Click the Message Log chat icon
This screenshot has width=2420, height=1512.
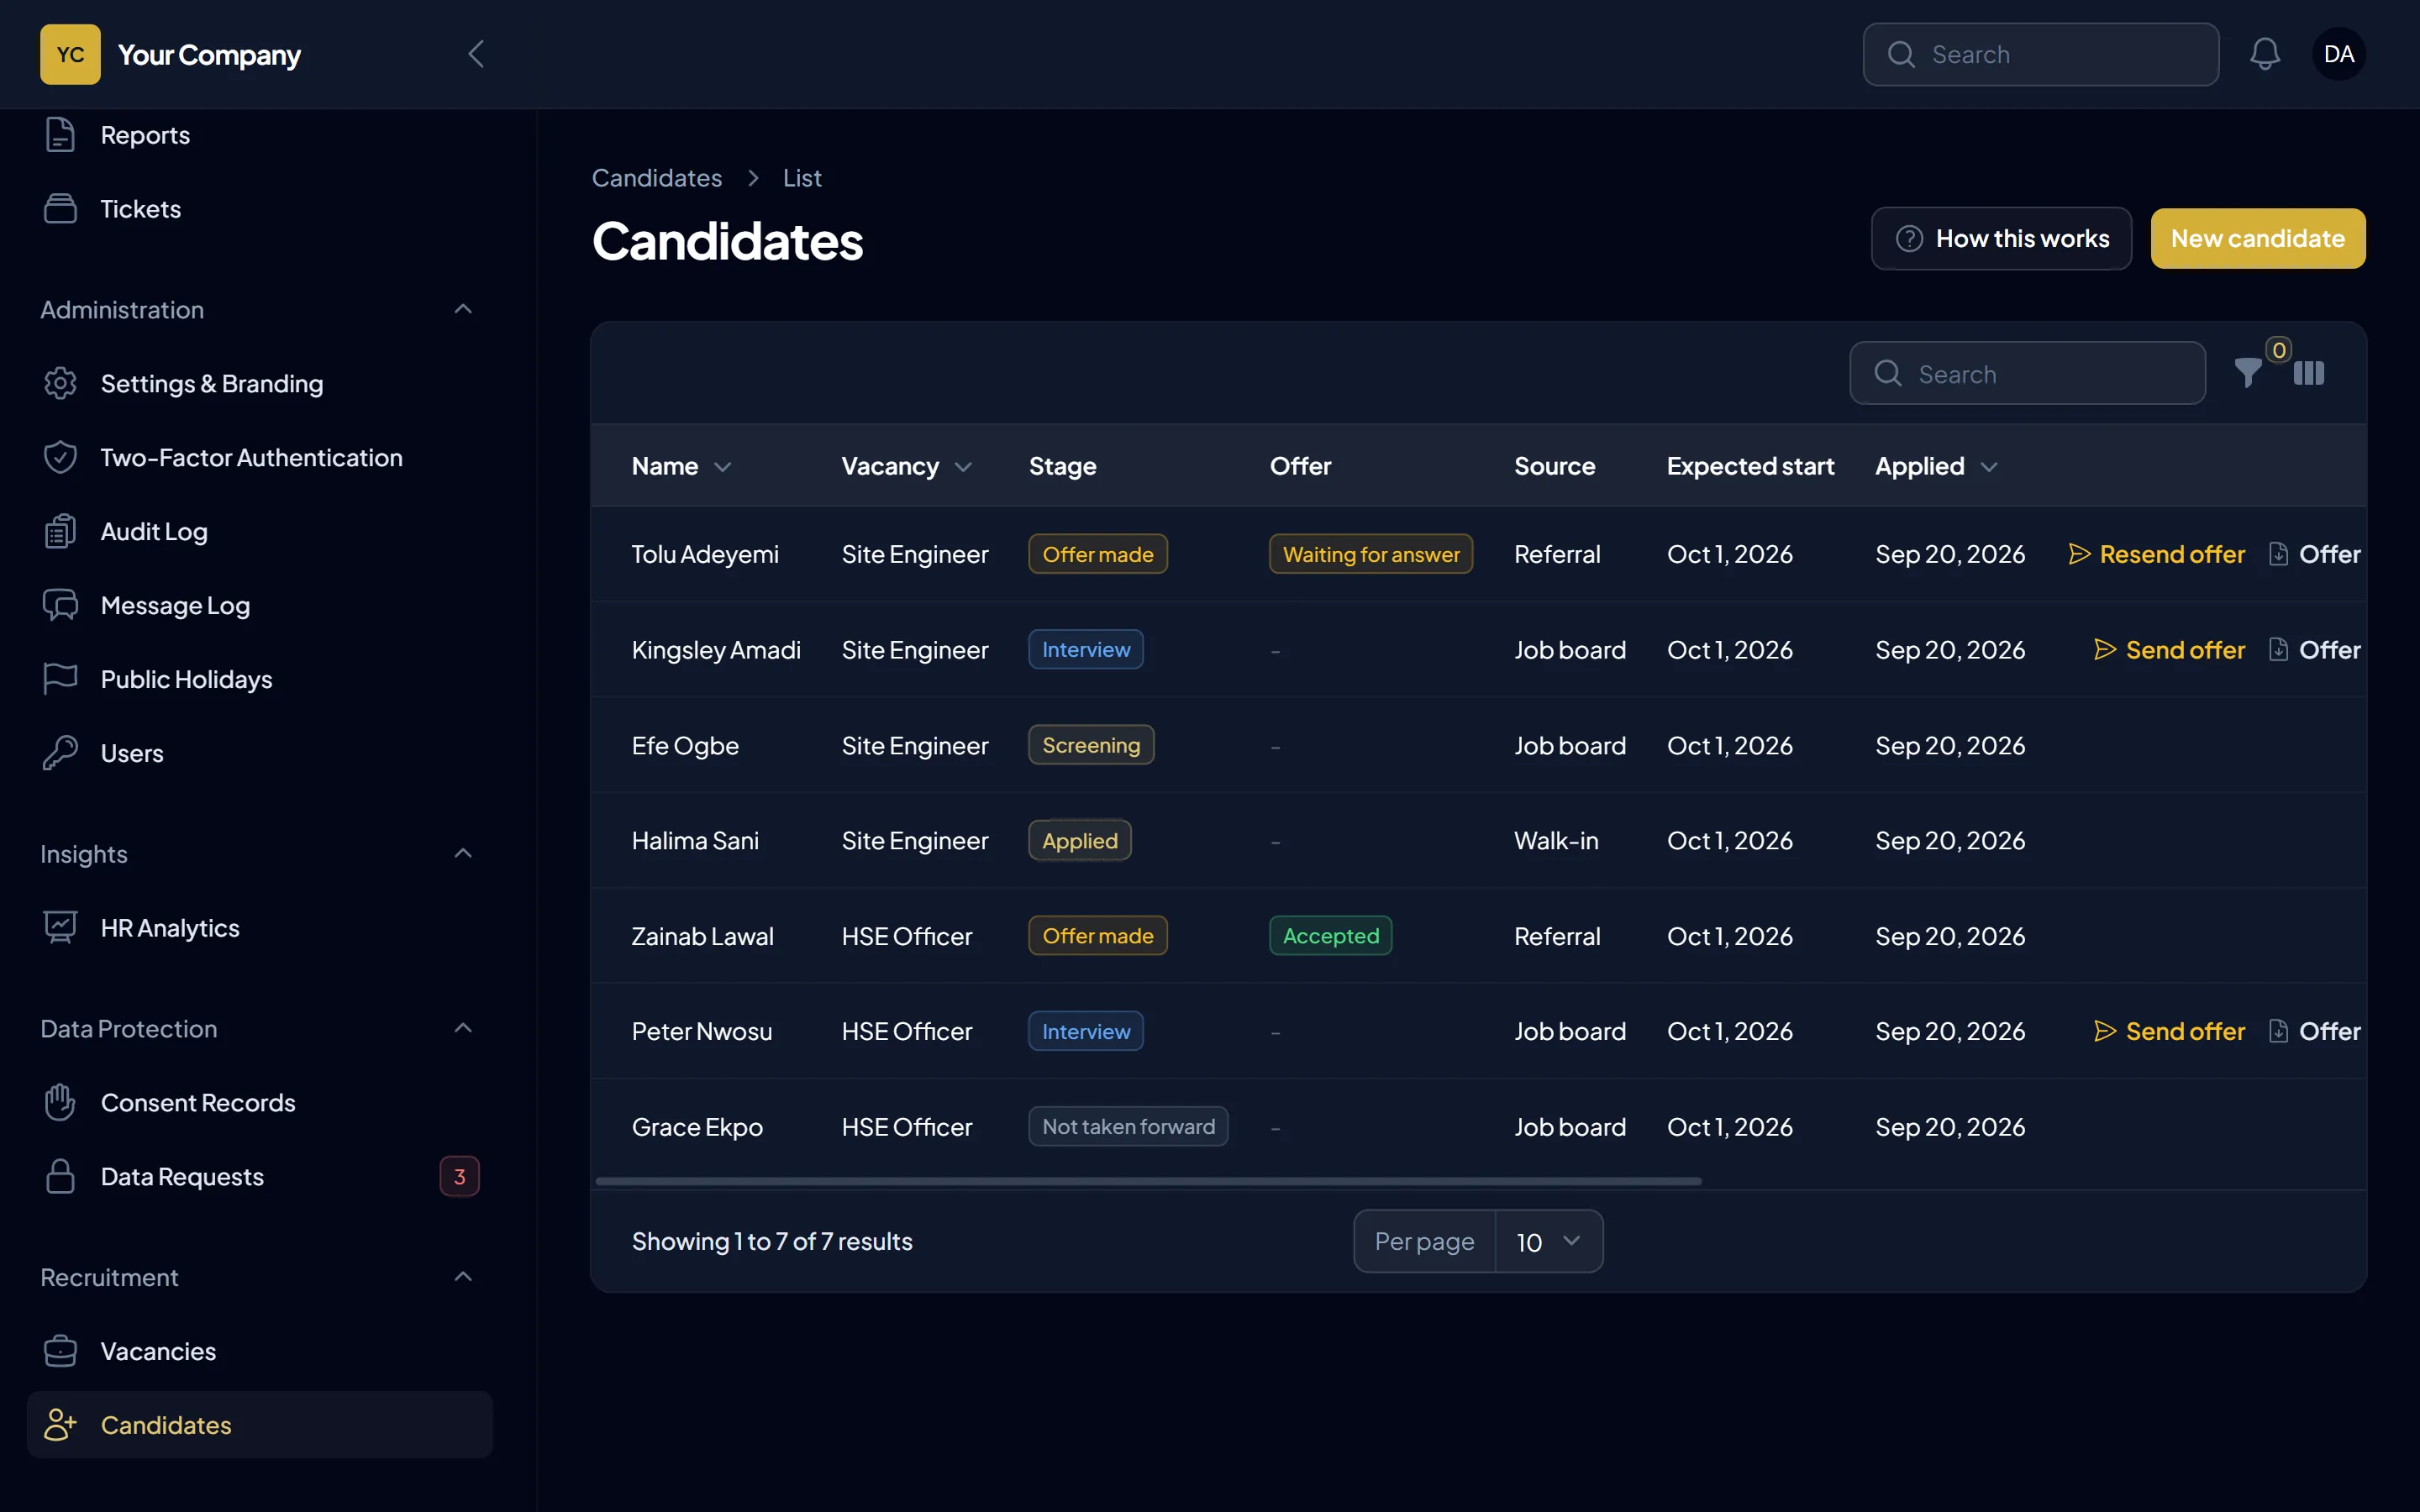click(x=60, y=605)
